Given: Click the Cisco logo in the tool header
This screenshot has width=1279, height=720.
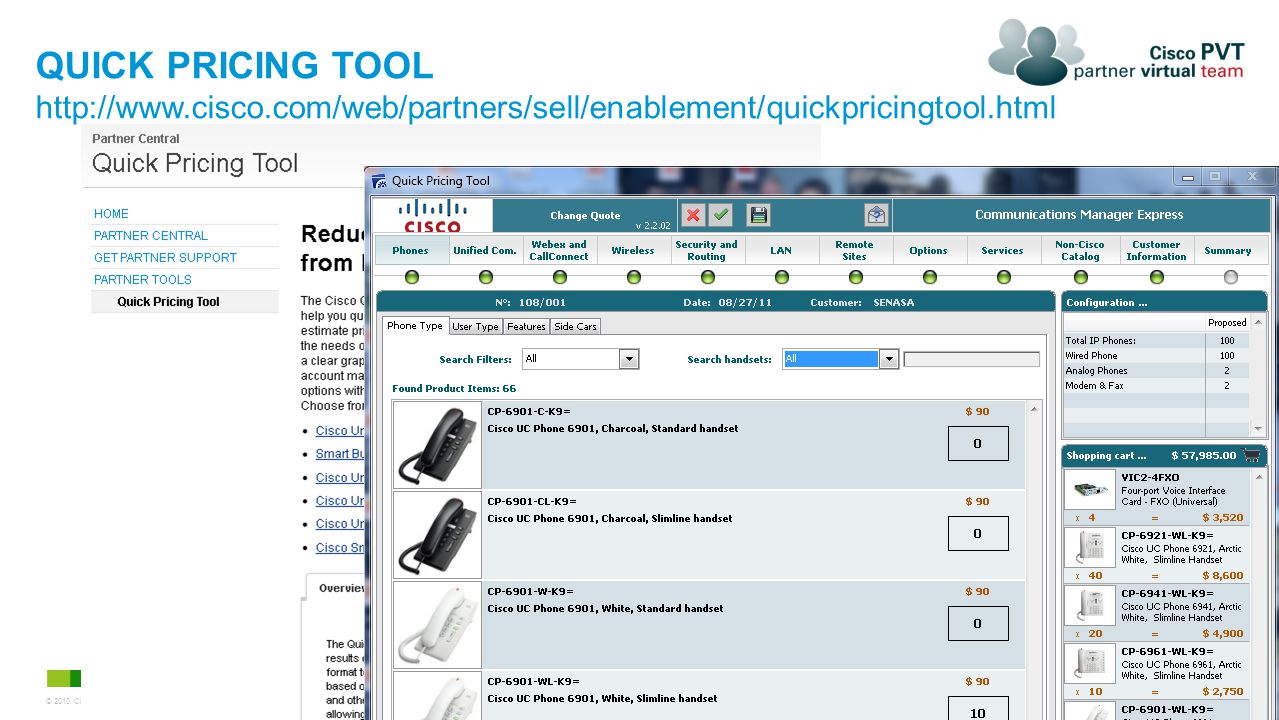Looking at the screenshot, I should coord(433,215).
